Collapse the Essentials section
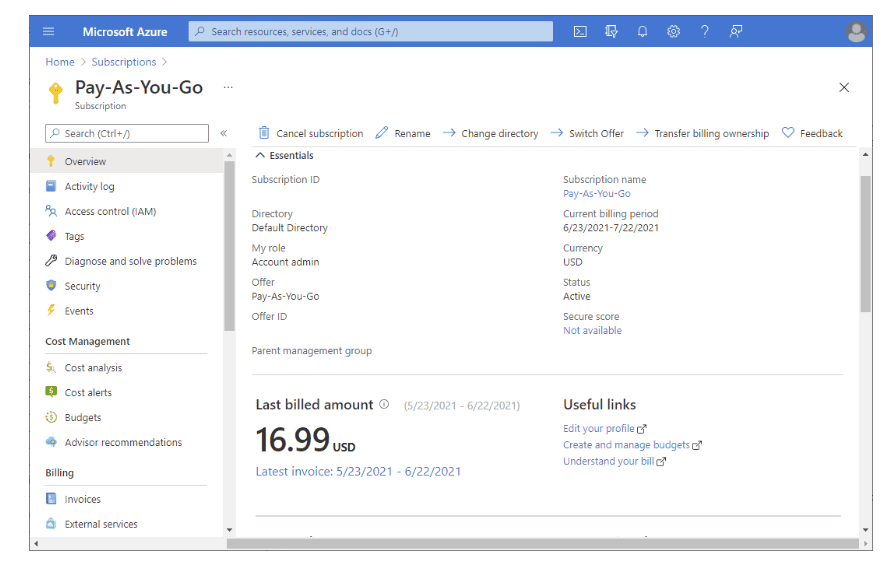This screenshot has height=573, width=892. 260,155
